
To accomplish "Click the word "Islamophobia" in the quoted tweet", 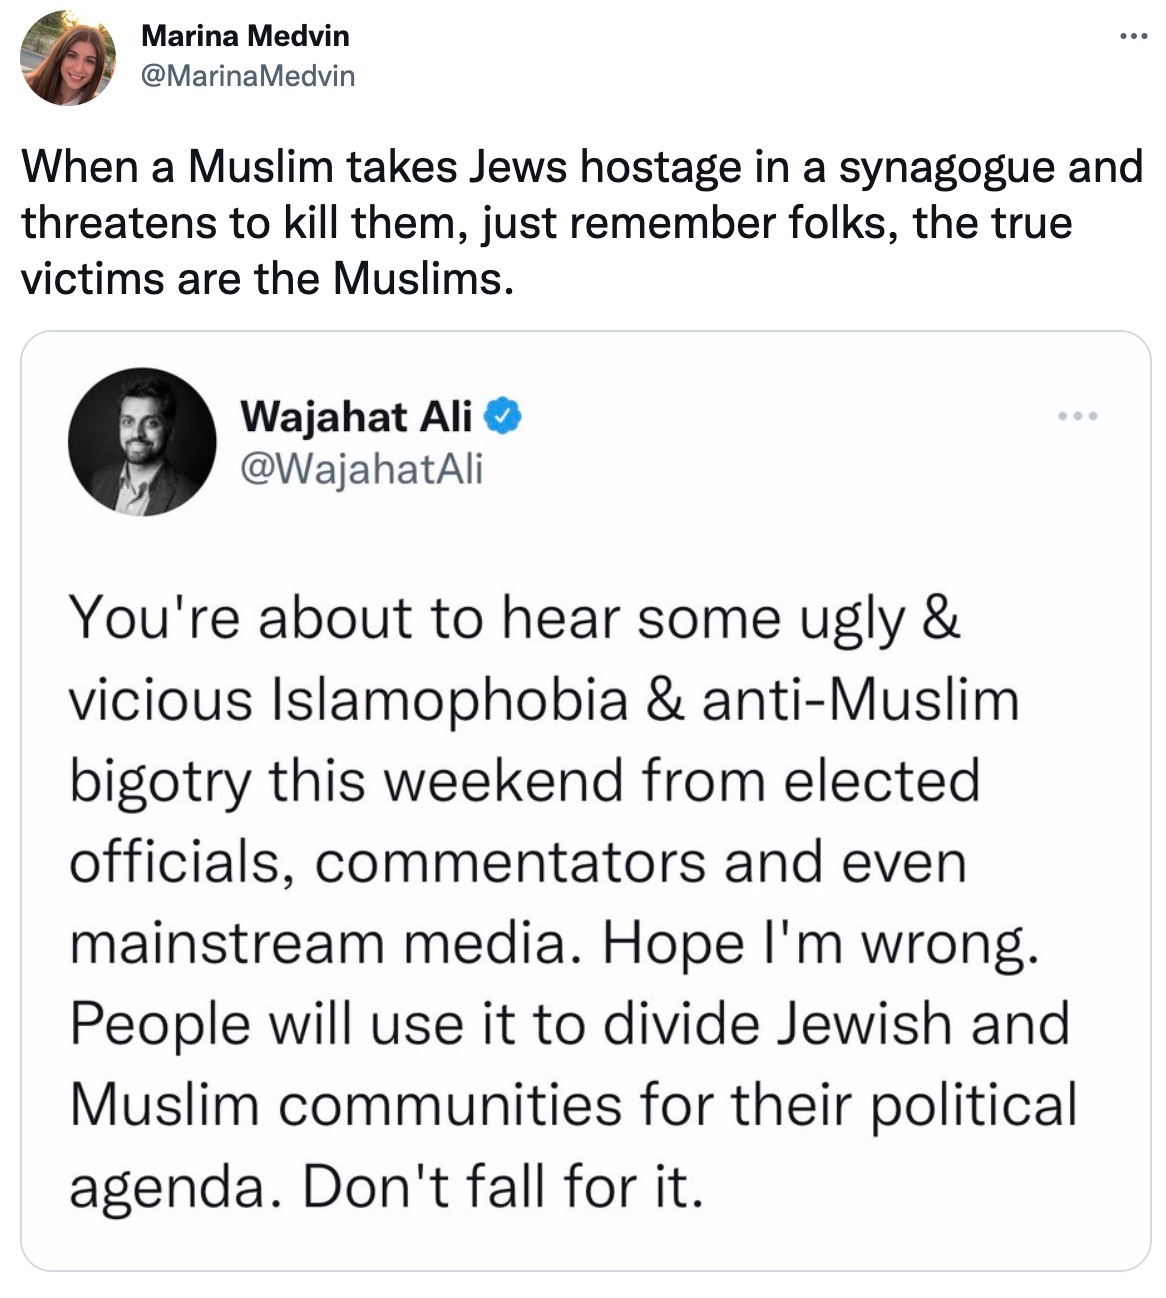I will (x=449, y=699).
